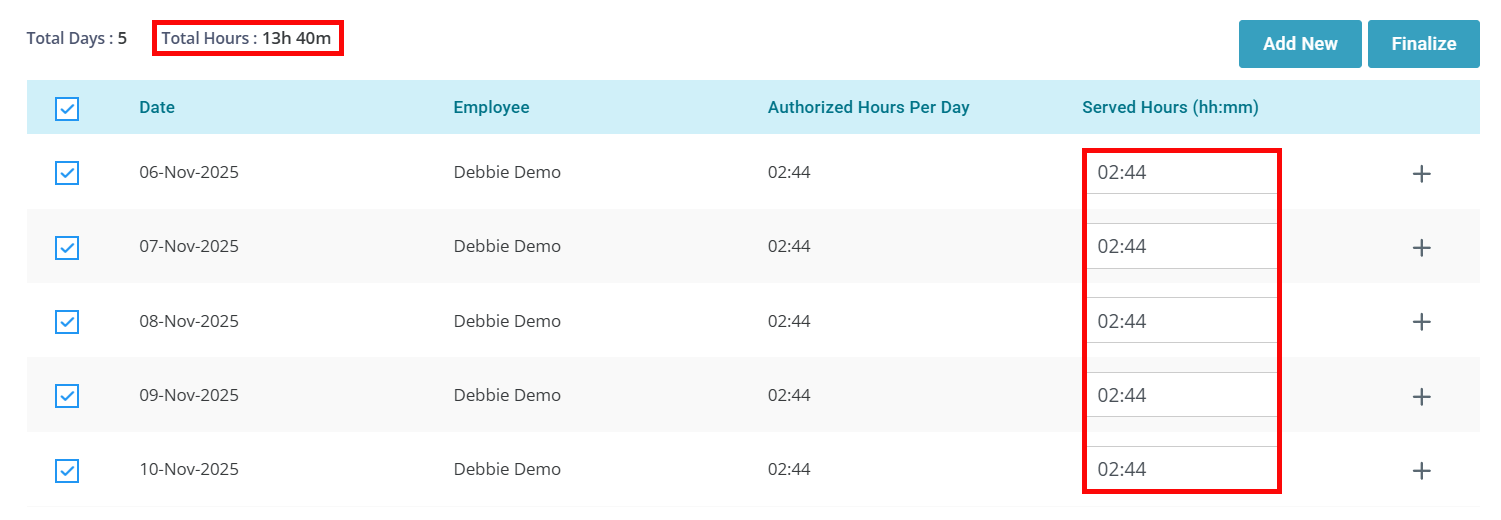1501x520 pixels.
Task: Hit the plus icon for 09-Nov-2025 row
Action: point(1421,397)
